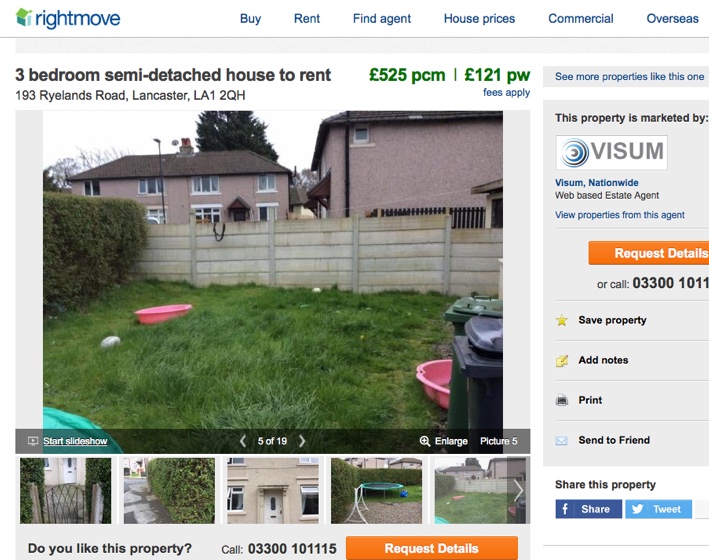Click the orange Request Details button below gallery
The width and height of the screenshot is (709, 560).
(432, 548)
